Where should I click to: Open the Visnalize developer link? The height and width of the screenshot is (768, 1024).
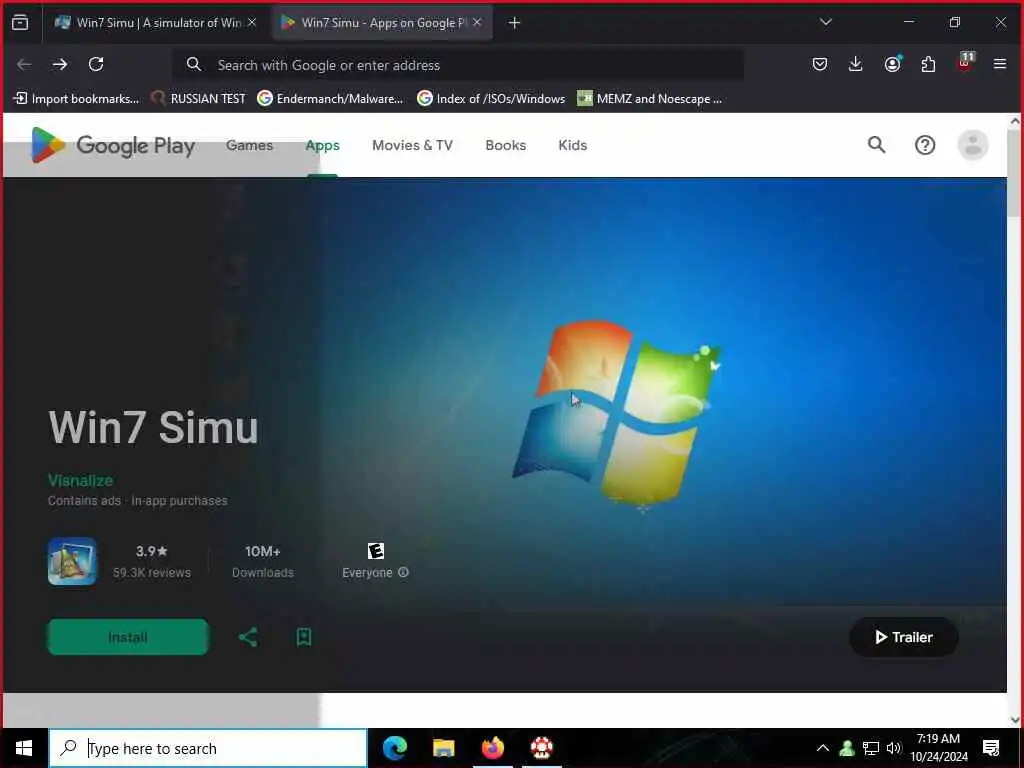(80, 480)
